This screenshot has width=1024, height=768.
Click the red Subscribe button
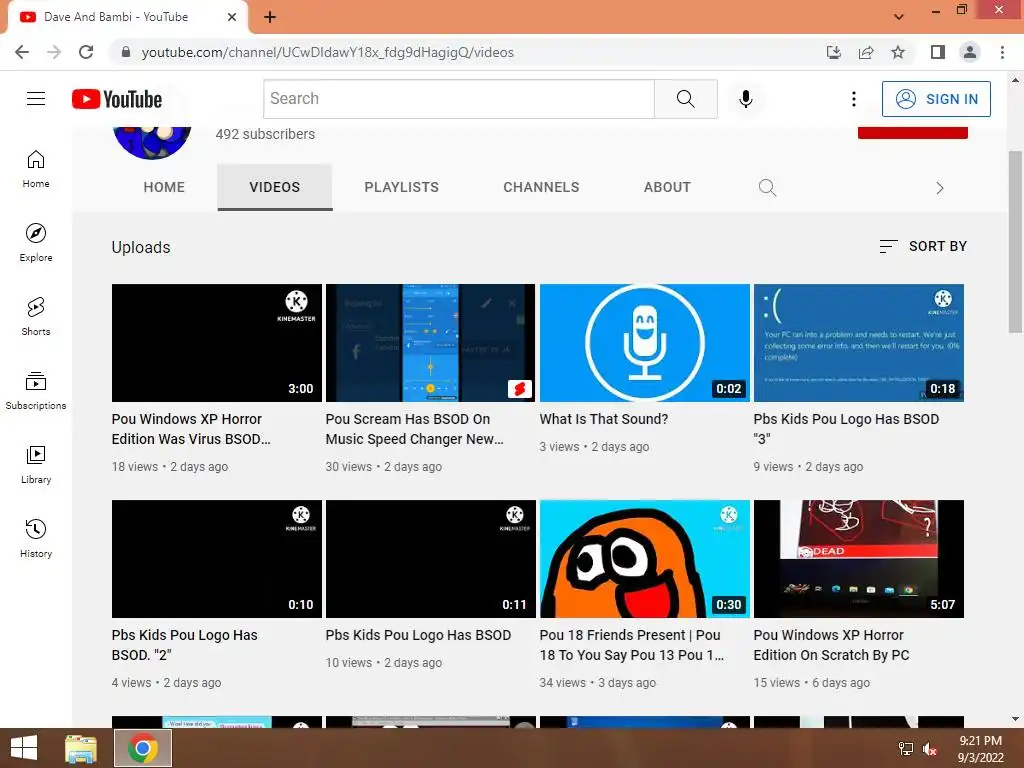click(x=912, y=133)
